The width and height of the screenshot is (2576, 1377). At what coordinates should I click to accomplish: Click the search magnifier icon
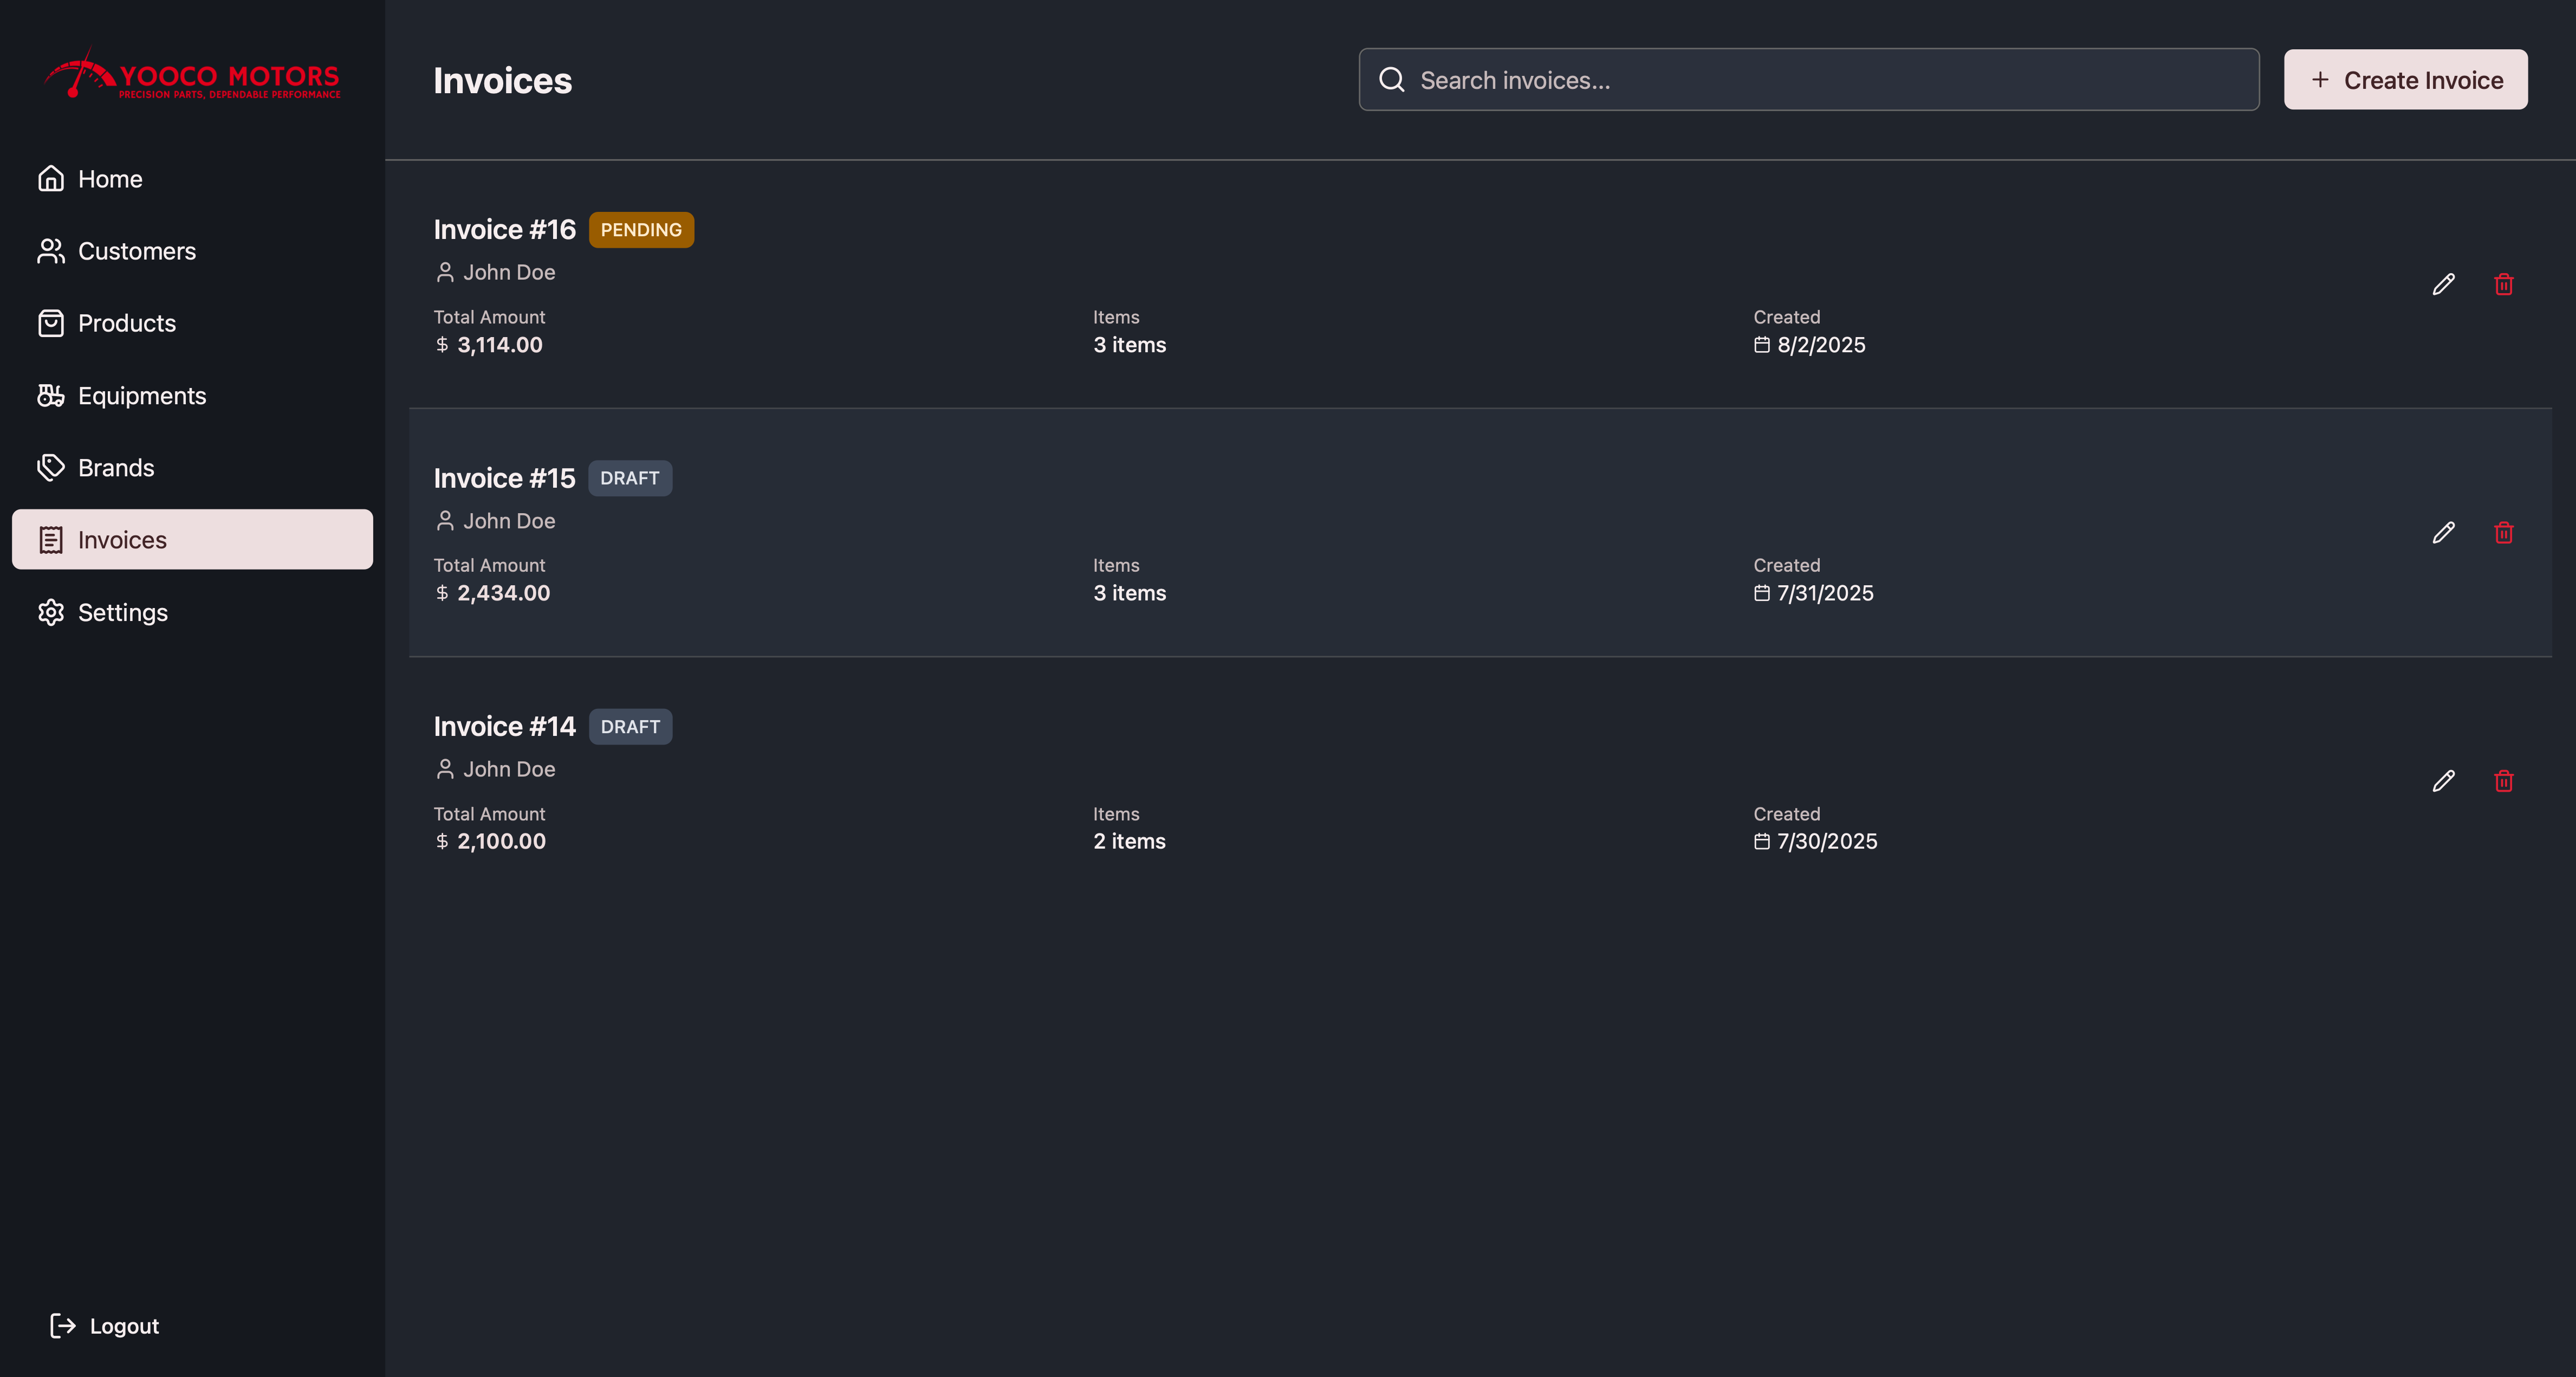(x=1392, y=80)
